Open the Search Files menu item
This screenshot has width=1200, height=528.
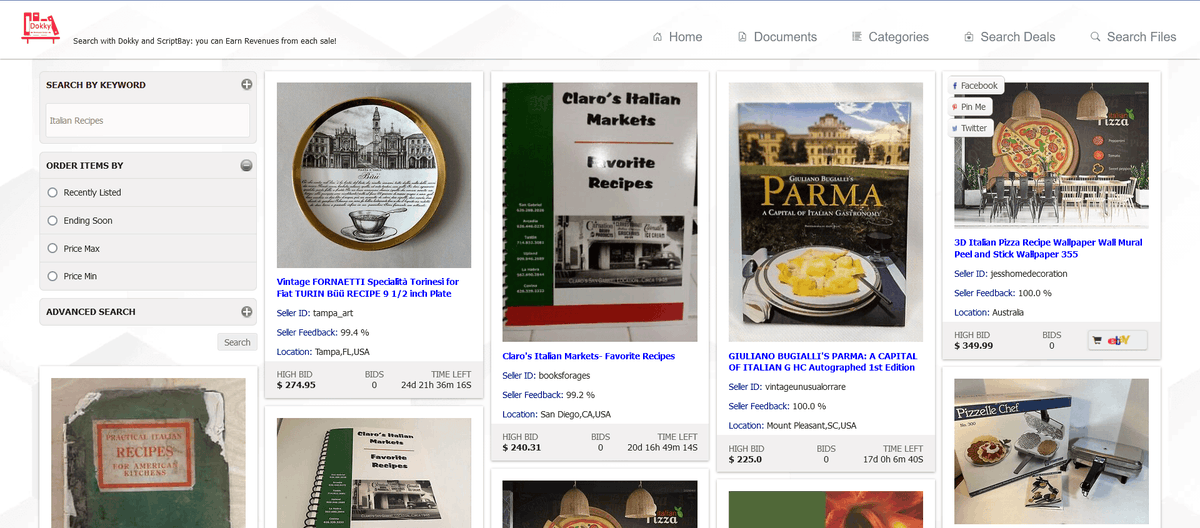point(1133,37)
